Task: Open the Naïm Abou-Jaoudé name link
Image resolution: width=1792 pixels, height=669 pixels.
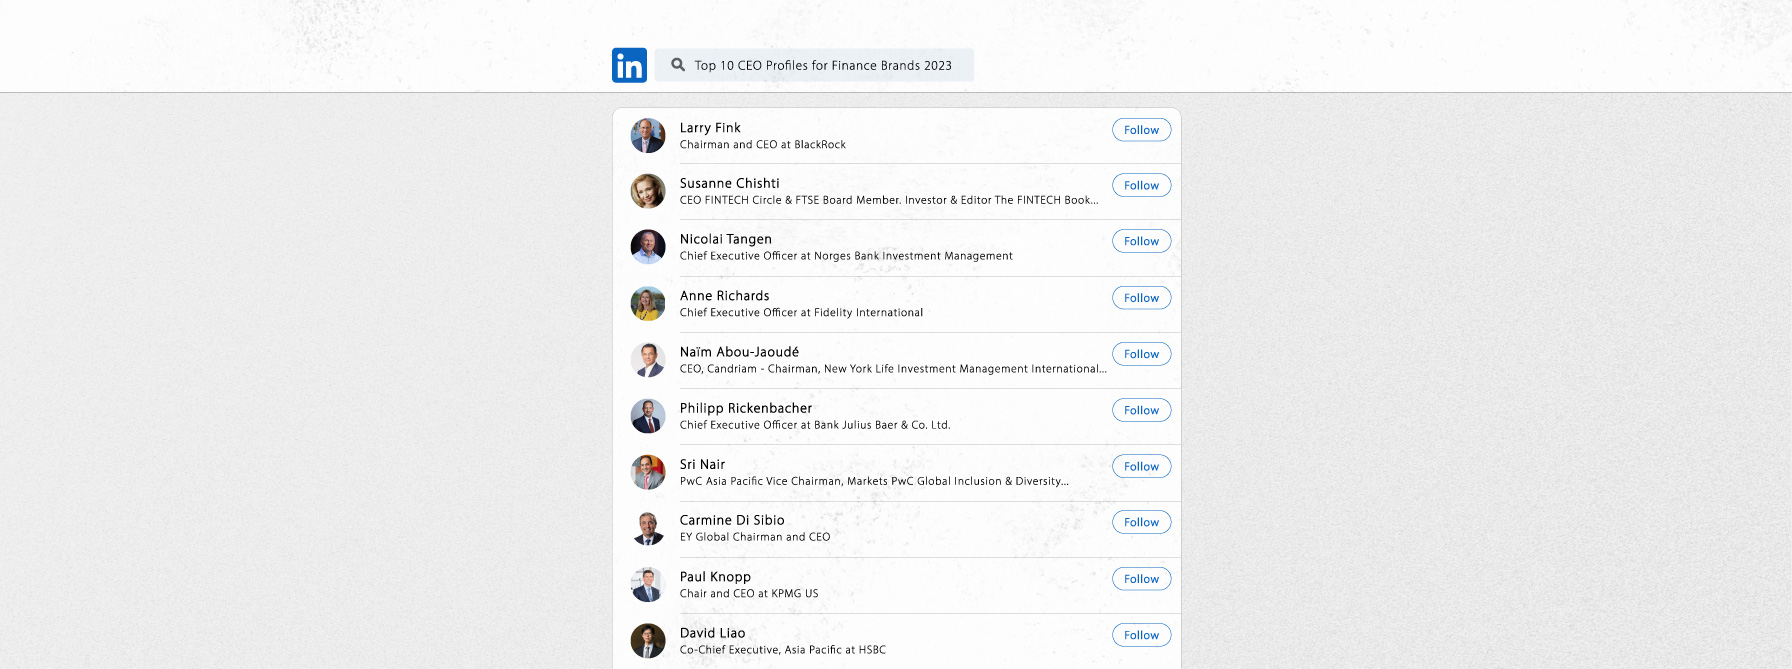Action: pyautogui.click(x=739, y=352)
